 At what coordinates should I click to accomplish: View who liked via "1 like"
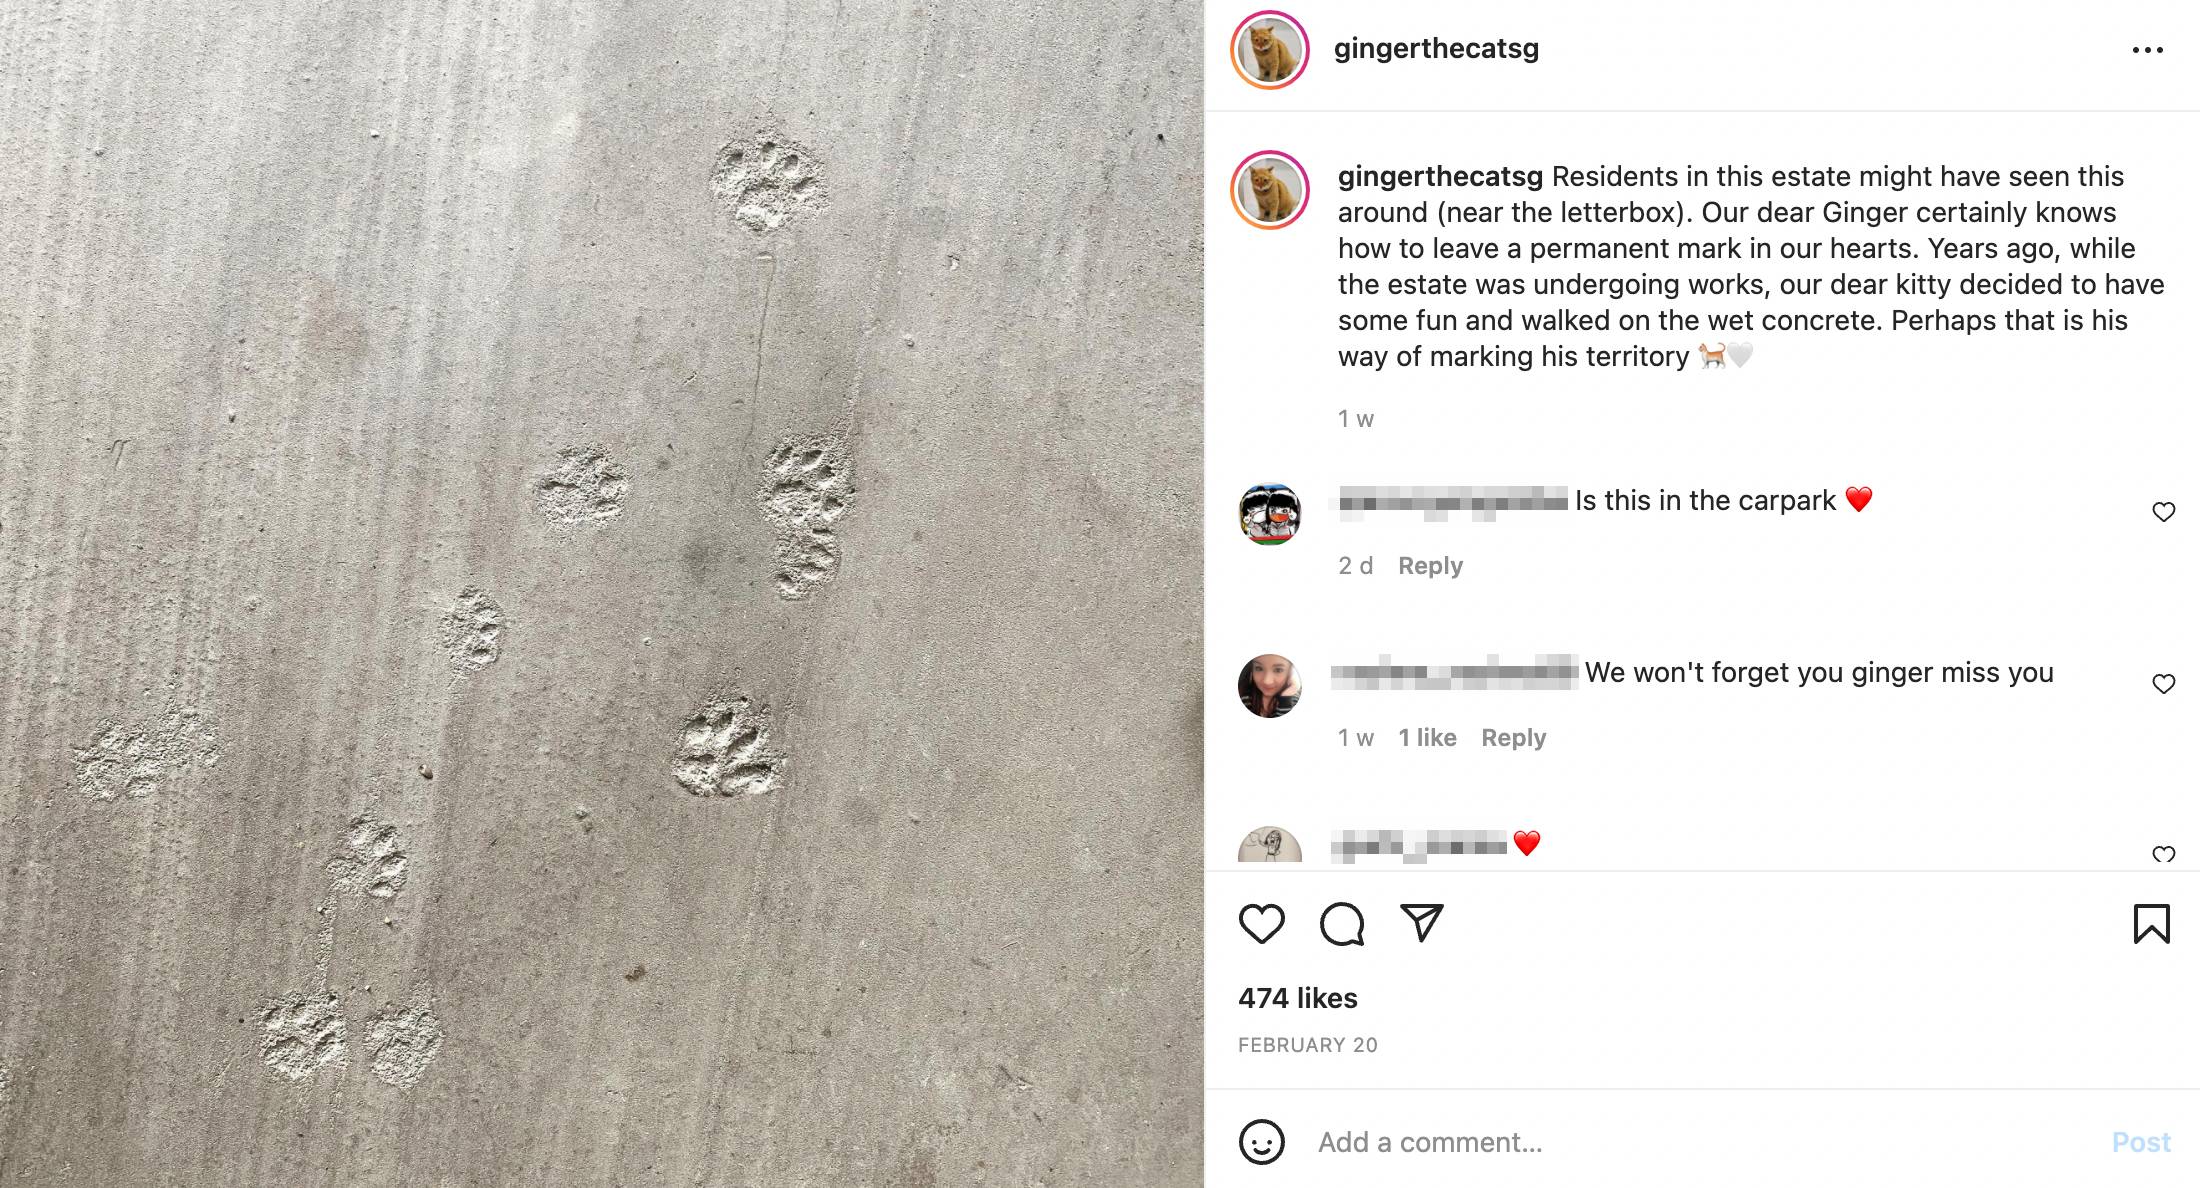pyautogui.click(x=1427, y=738)
